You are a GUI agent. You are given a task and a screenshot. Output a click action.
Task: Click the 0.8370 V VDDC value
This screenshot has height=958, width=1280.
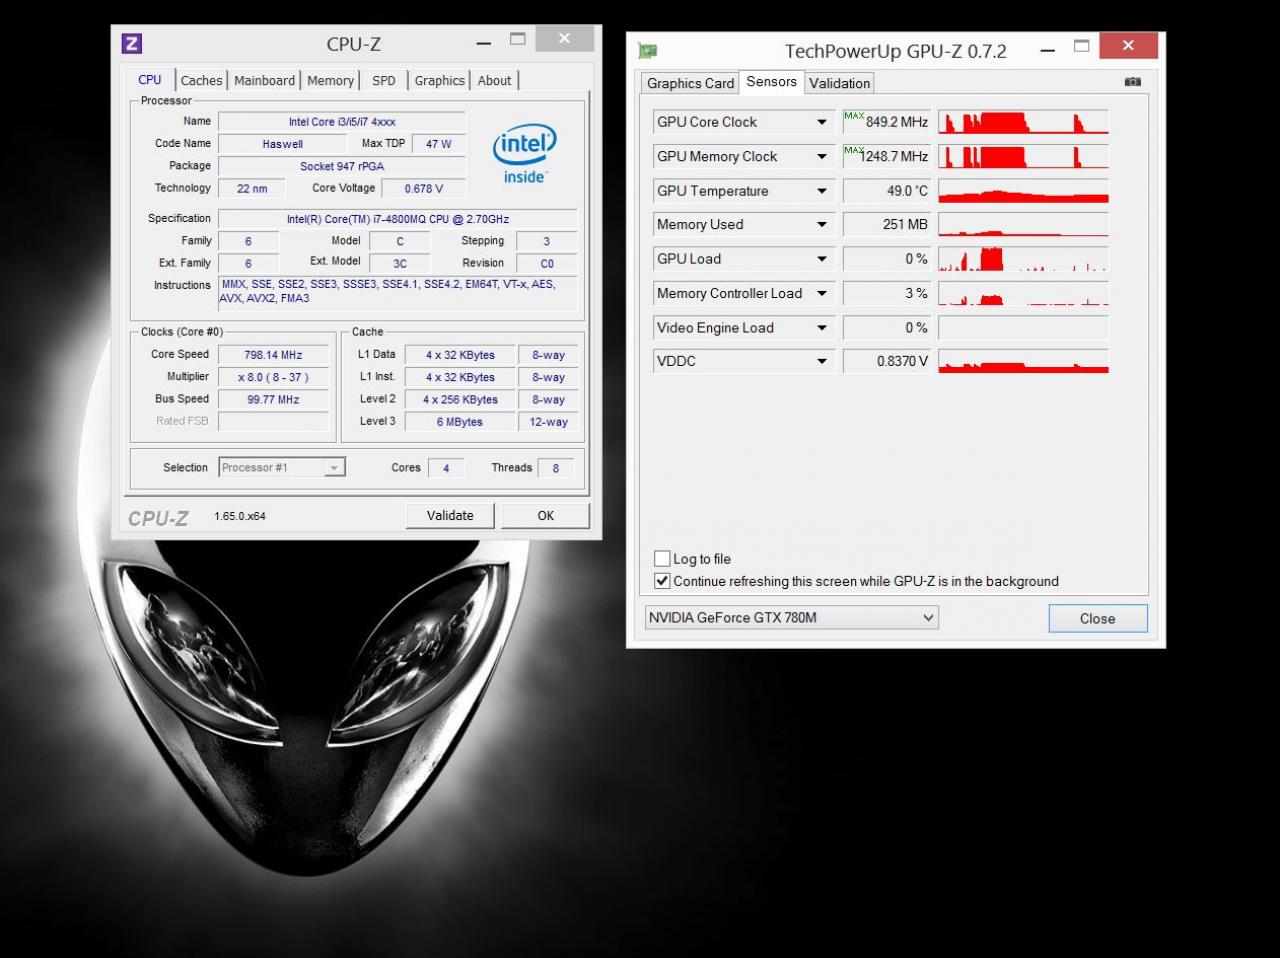tap(887, 361)
